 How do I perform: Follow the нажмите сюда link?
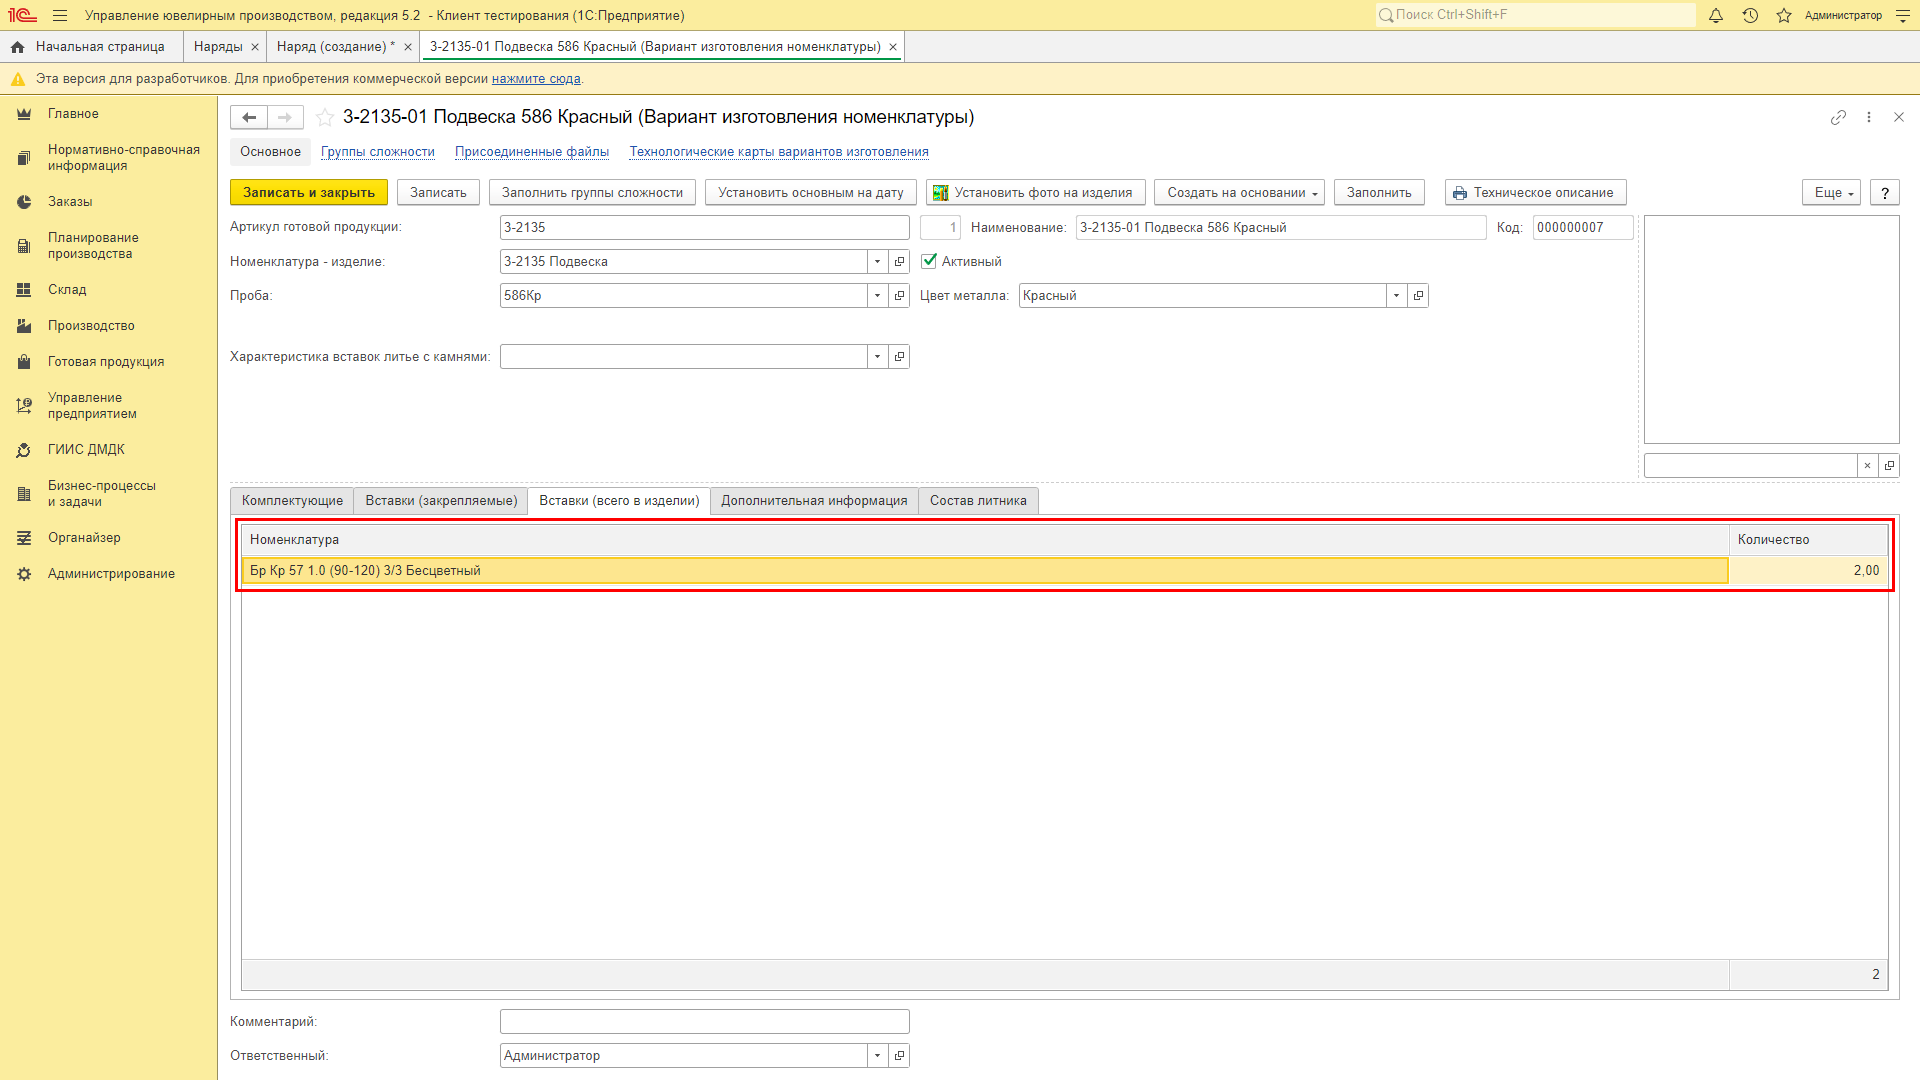pyautogui.click(x=536, y=79)
